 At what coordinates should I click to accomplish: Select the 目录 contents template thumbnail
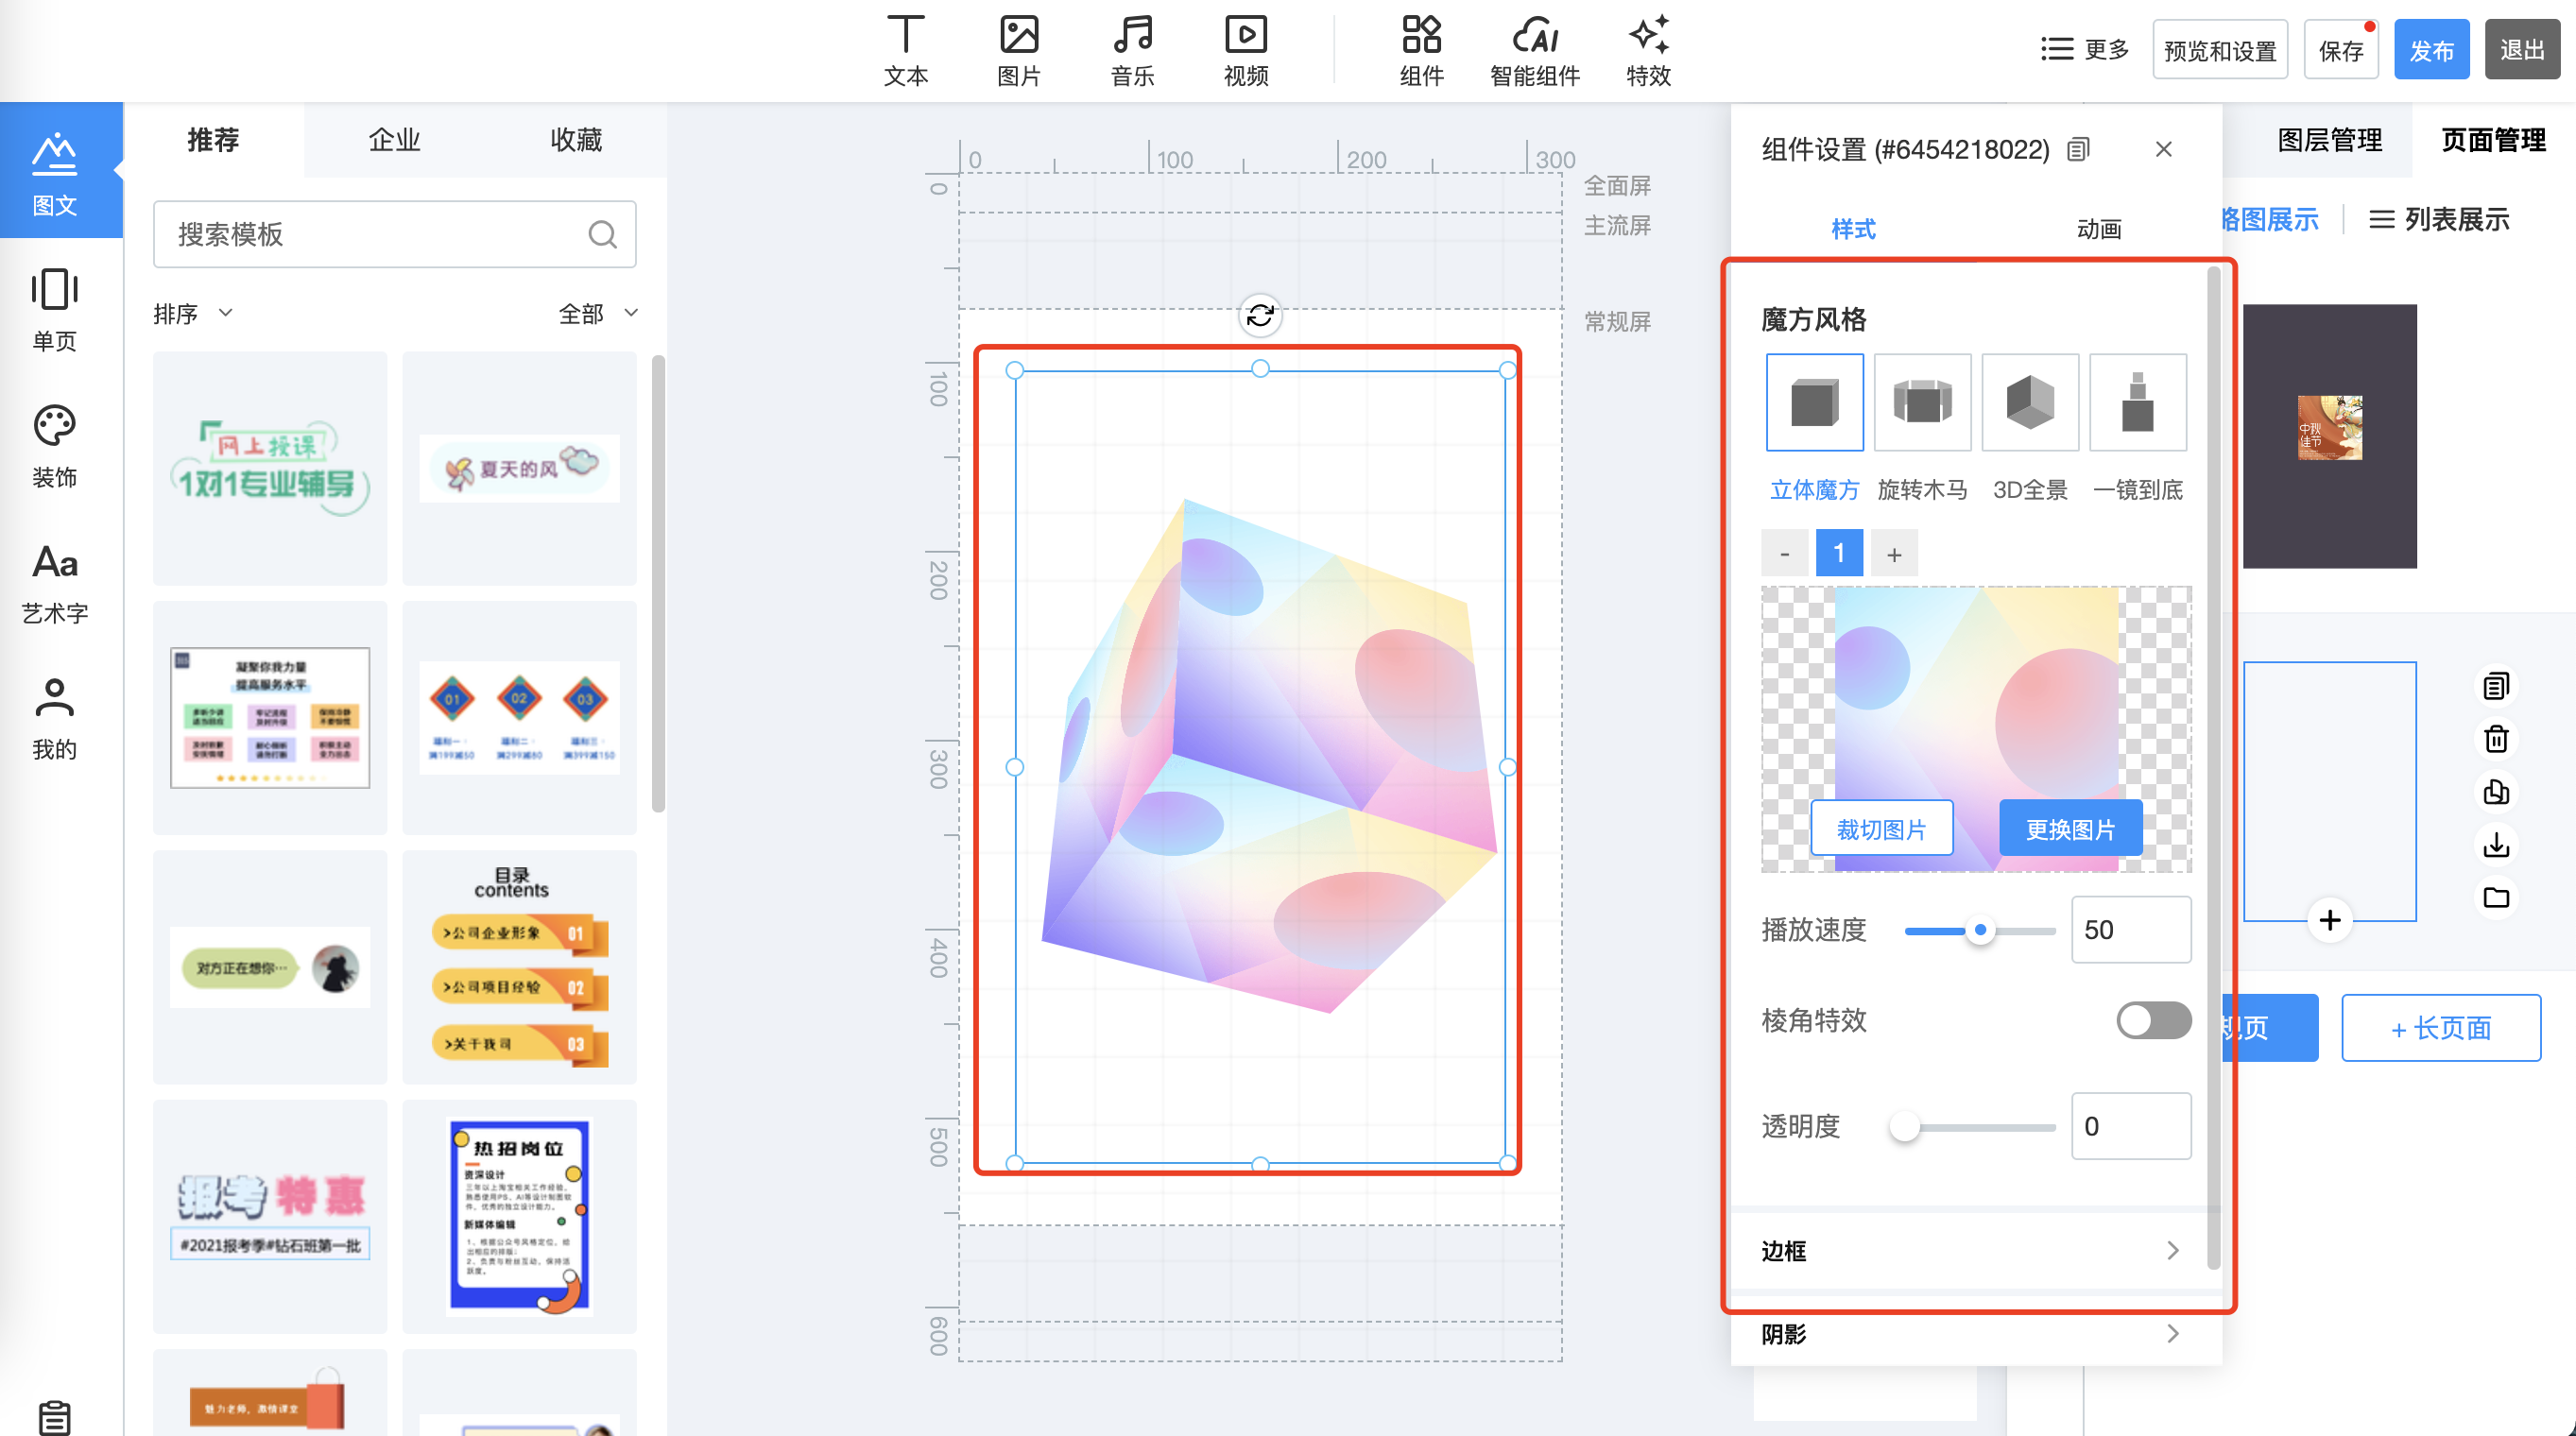coord(519,967)
